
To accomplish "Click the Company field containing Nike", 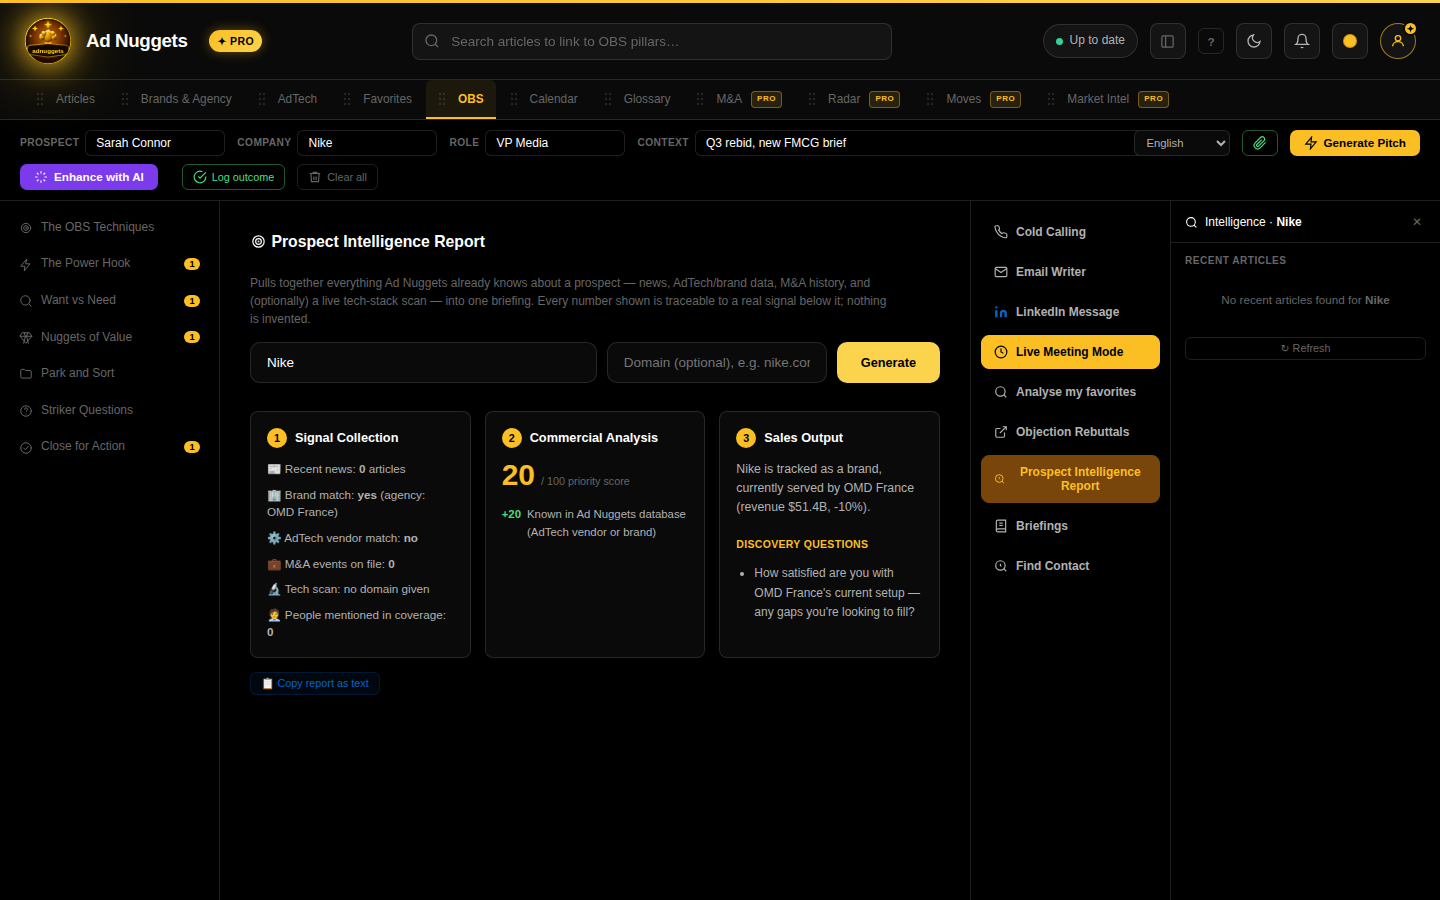I will (x=367, y=143).
